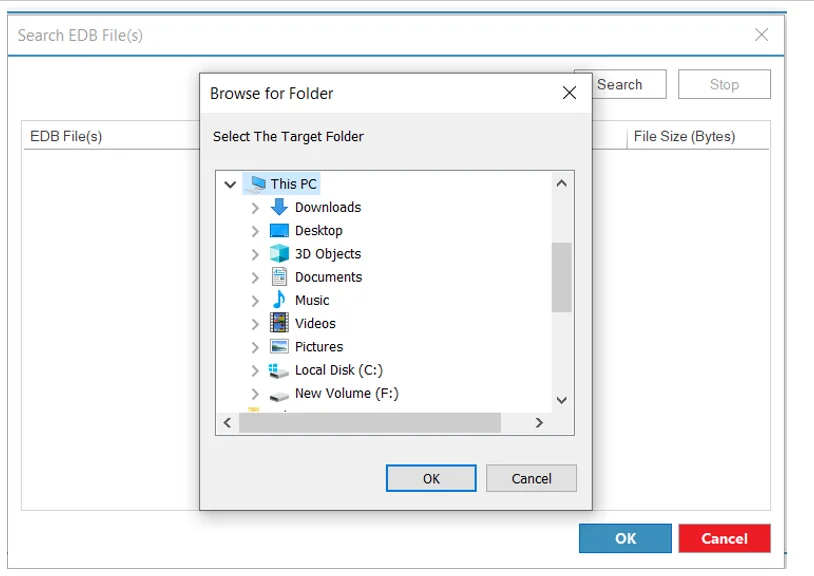Viewport: 814px width, 576px height.
Task: Expand the Local Disk (C:) node
Action: pyautogui.click(x=255, y=371)
